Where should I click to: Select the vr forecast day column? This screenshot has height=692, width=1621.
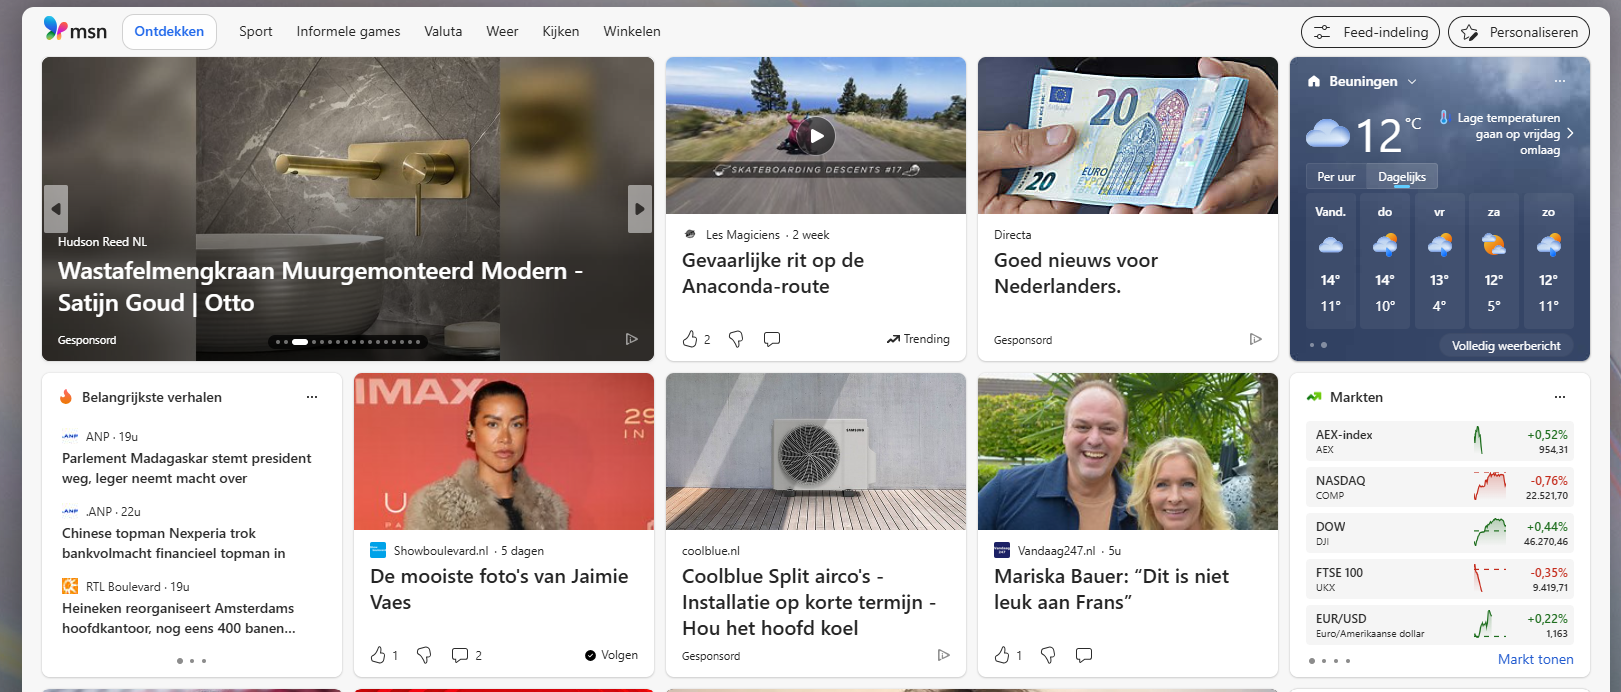pos(1439,260)
